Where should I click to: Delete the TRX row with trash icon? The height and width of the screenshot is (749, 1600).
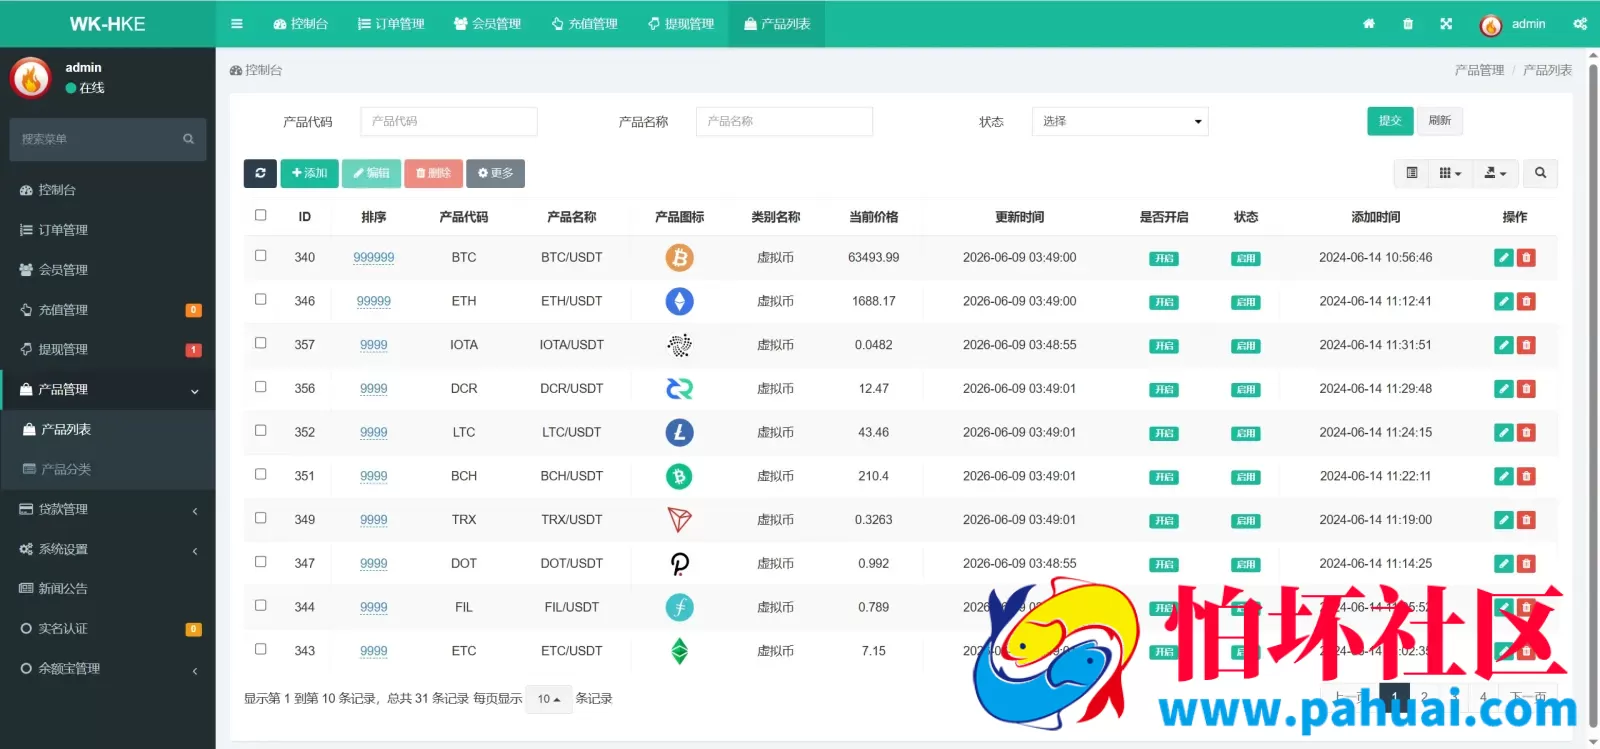1526,520
